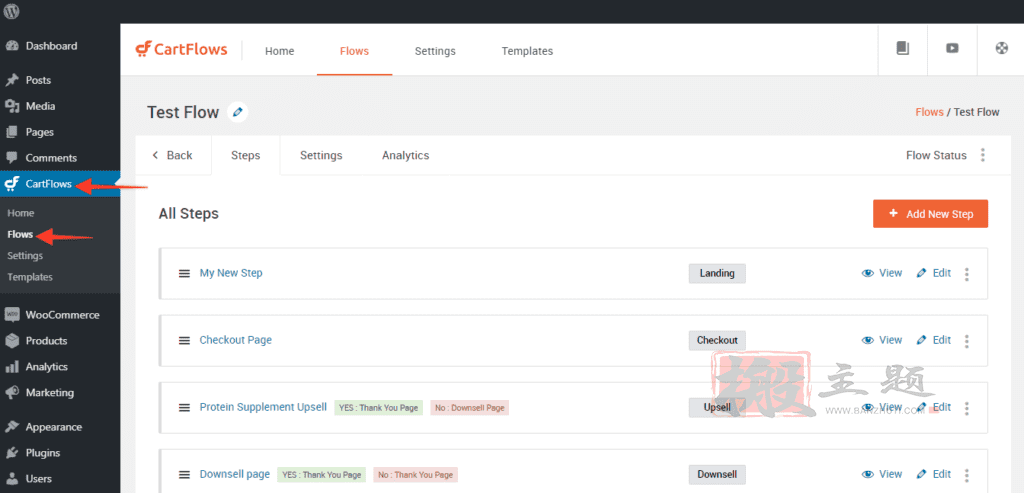Click the pencil icon for My New Step
This screenshot has width=1024, height=493.
click(921, 274)
